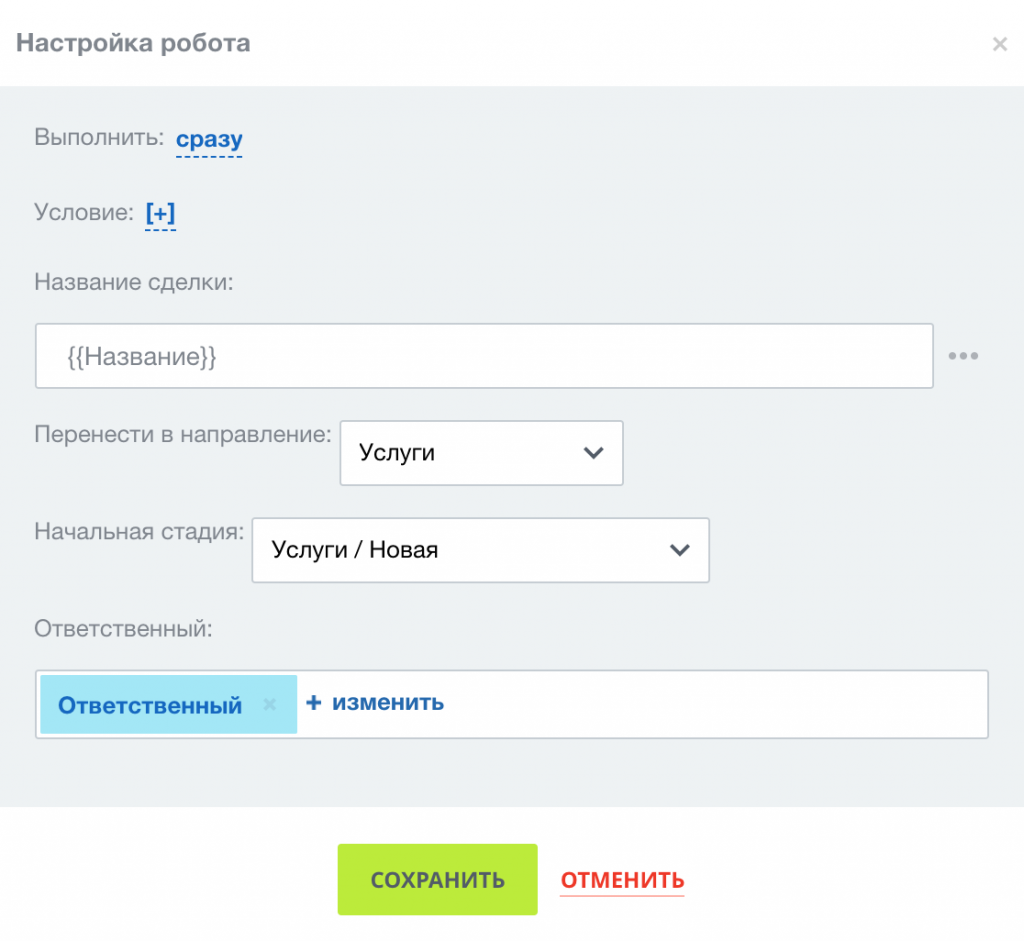
Task: Click the dialog close cross
Action: (x=999, y=43)
